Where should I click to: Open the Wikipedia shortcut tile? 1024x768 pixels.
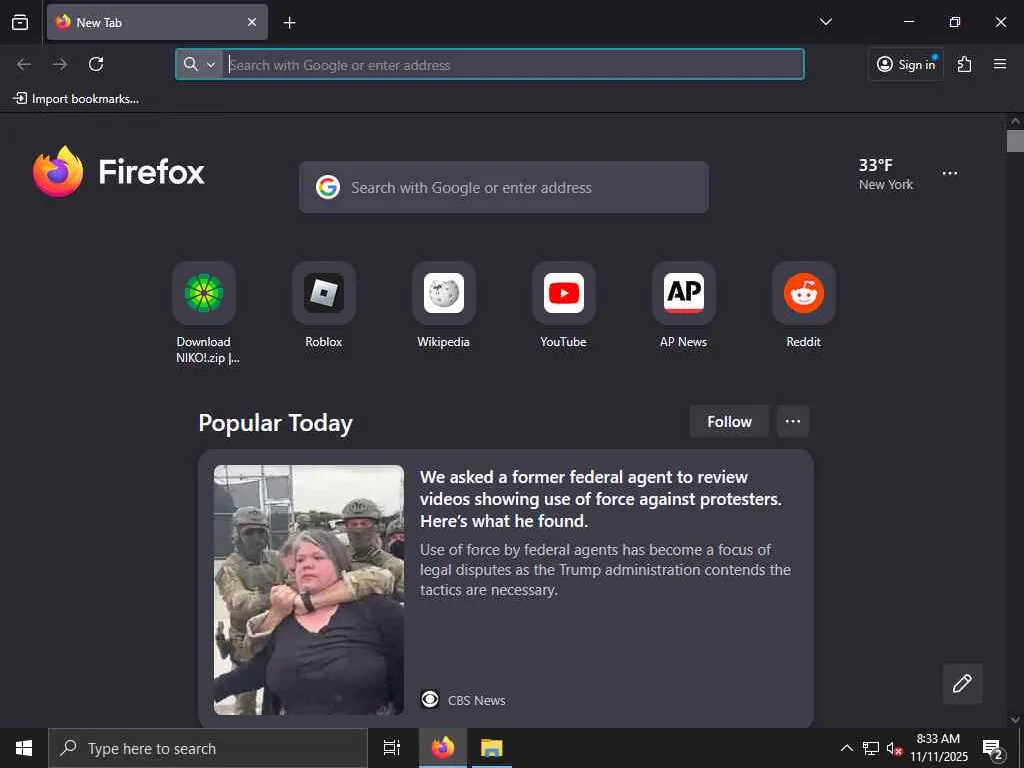click(x=444, y=306)
